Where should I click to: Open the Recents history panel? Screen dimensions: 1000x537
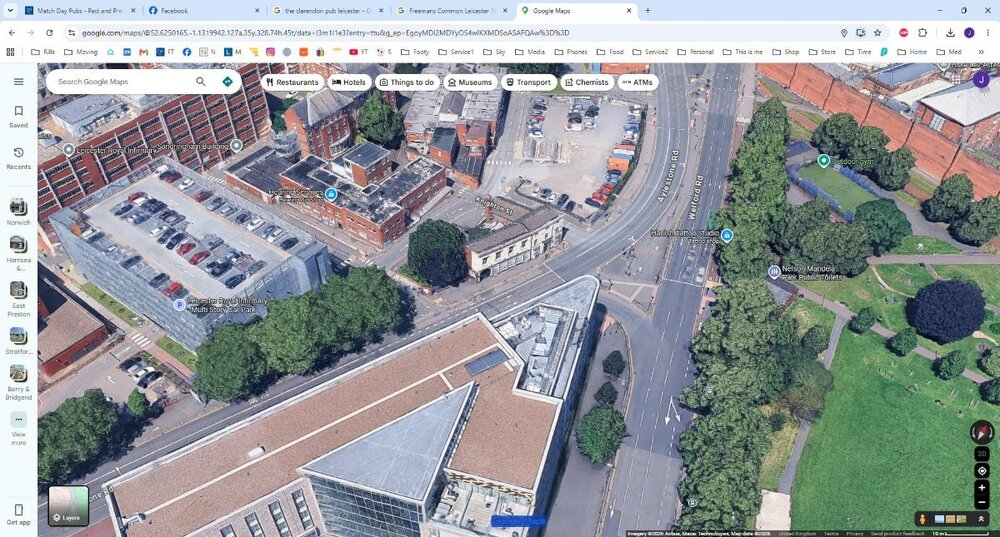click(x=18, y=158)
